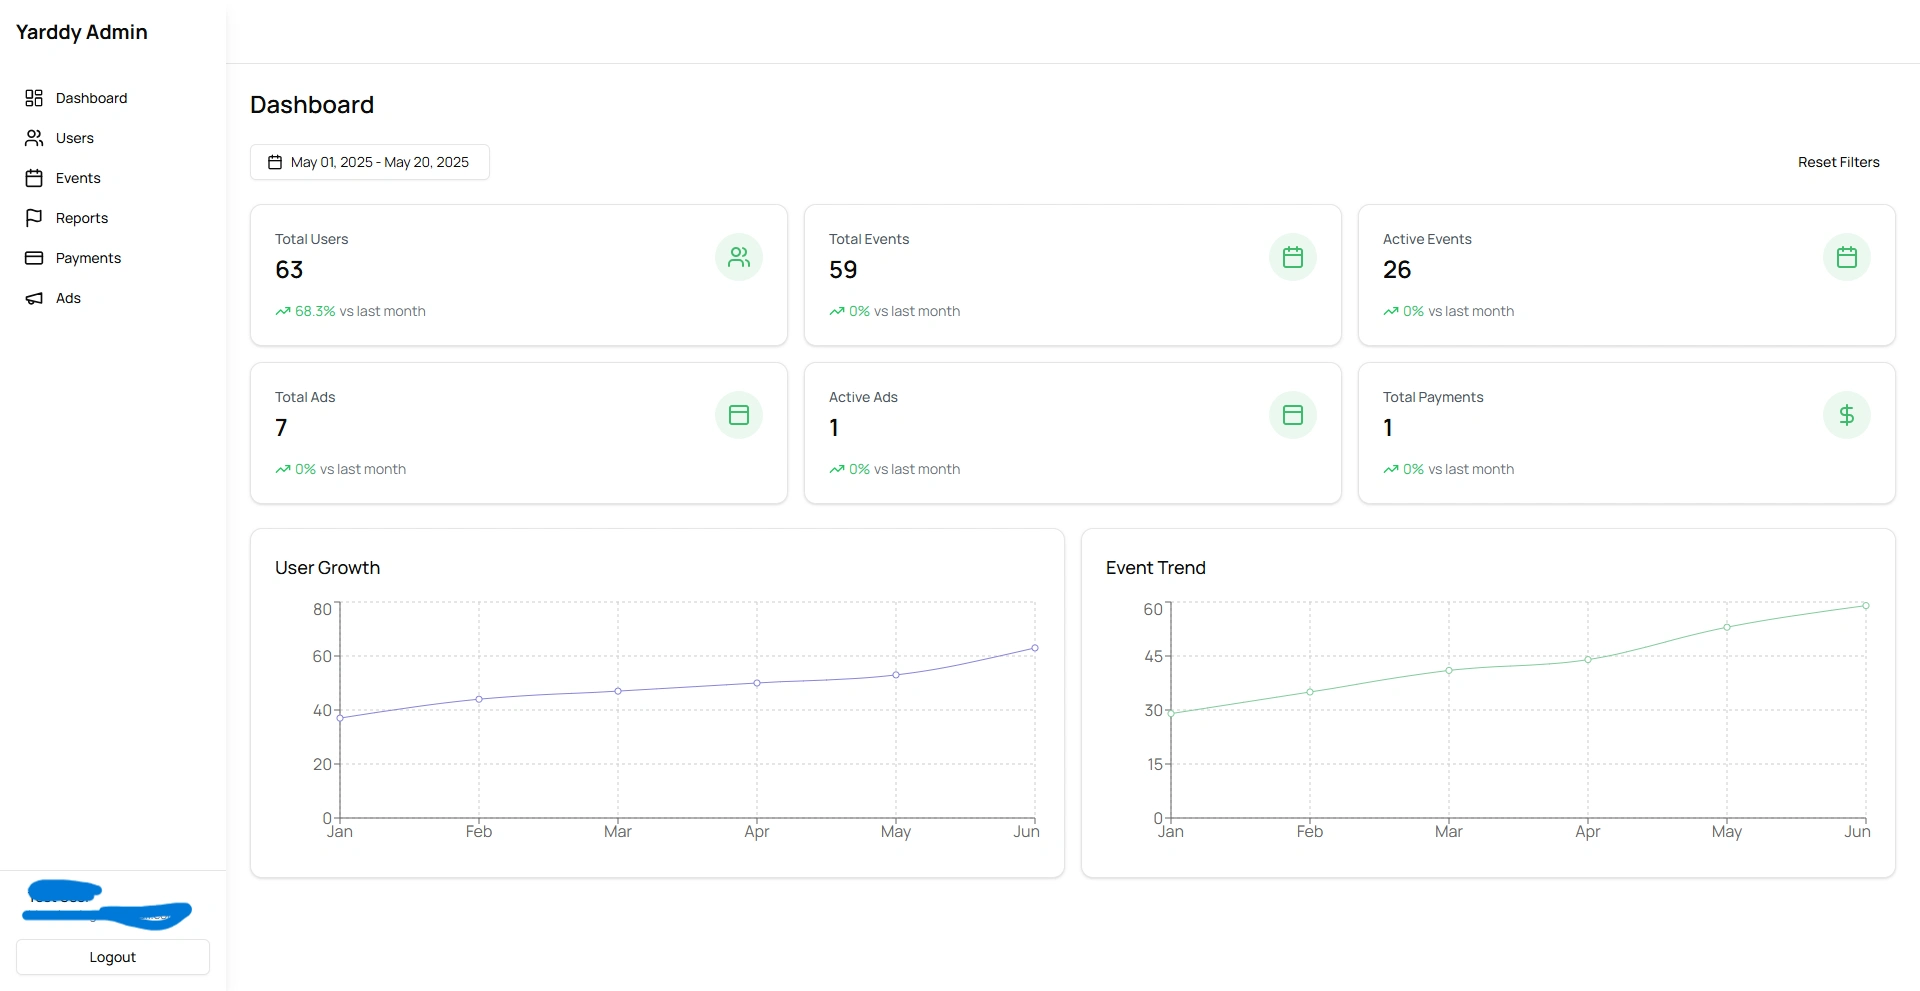Click the Apr data point in Event Trend chart
Screen dimensions: 1920x991
tap(1588, 660)
